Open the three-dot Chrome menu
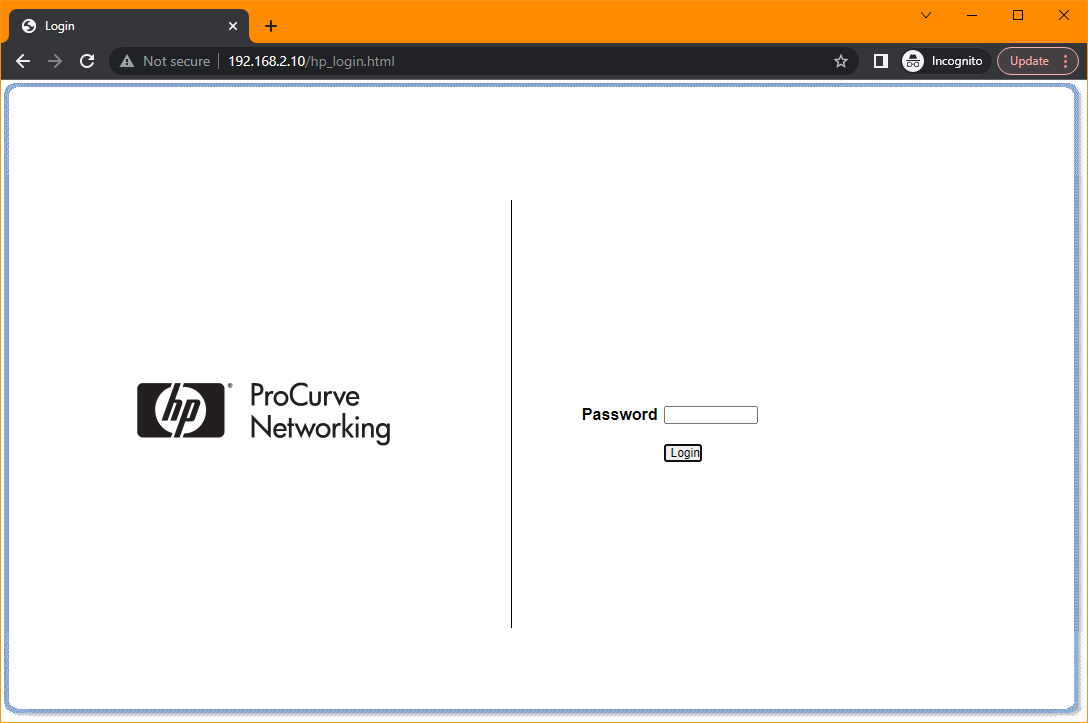The image size is (1088, 723). click(1065, 61)
